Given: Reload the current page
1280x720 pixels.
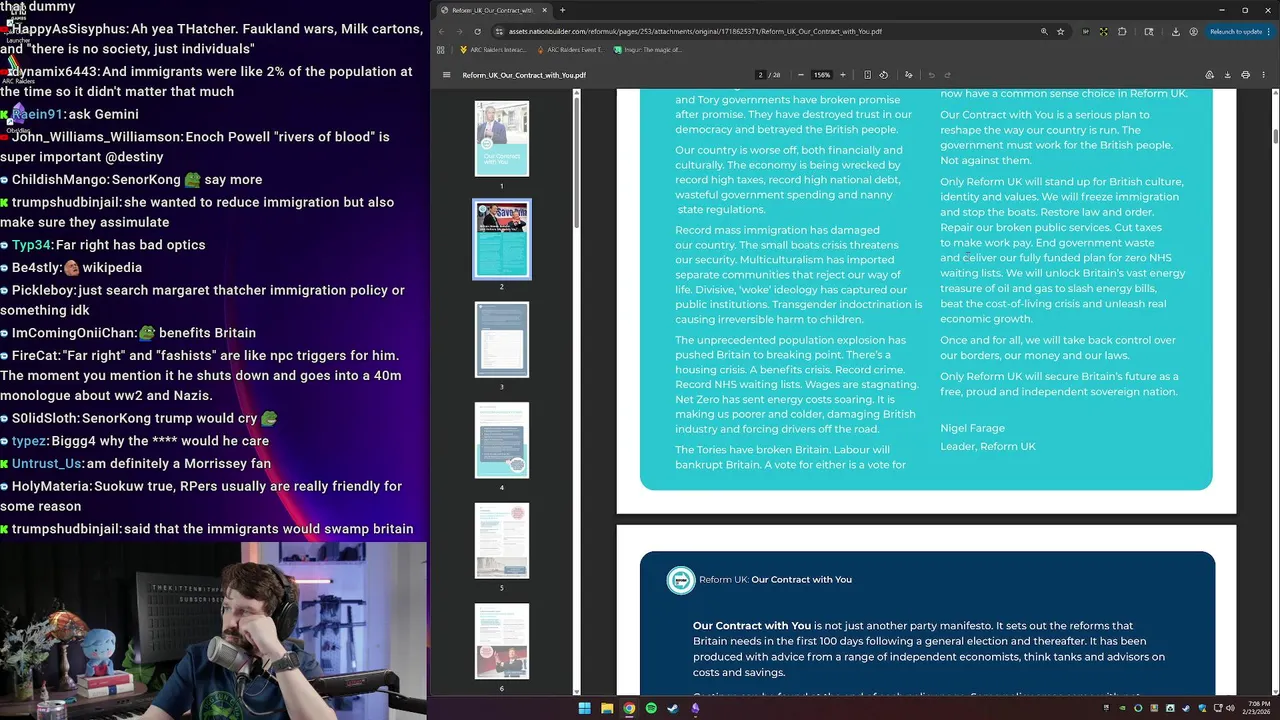Looking at the screenshot, I should pos(477,31).
